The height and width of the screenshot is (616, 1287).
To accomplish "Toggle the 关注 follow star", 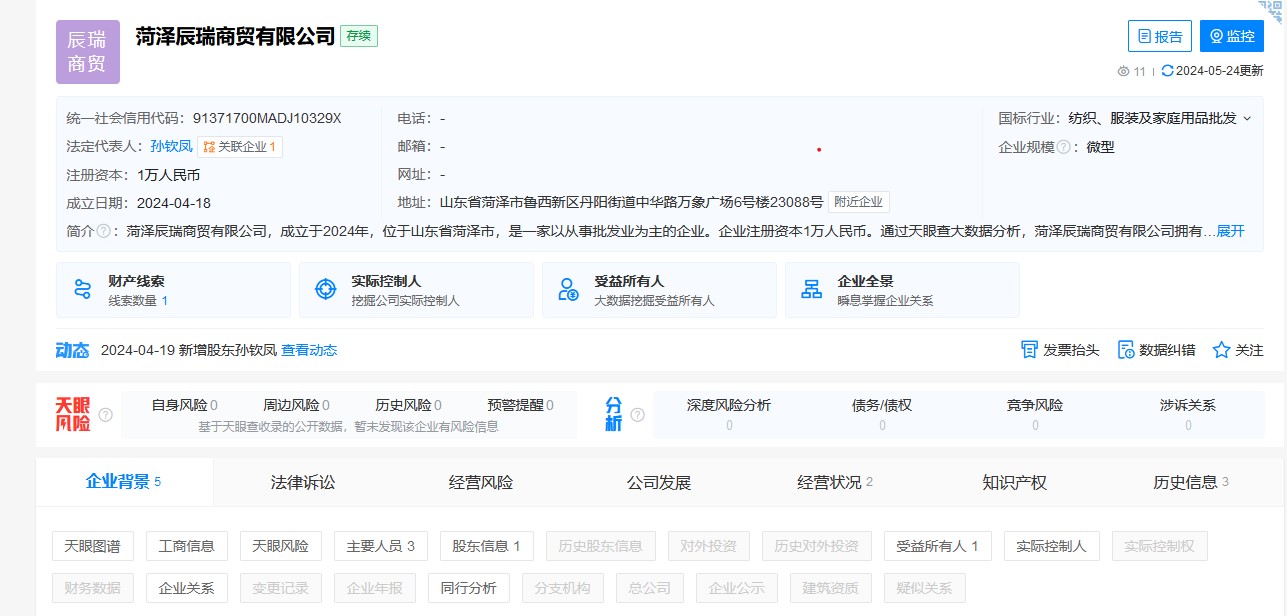I will pos(1220,350).
